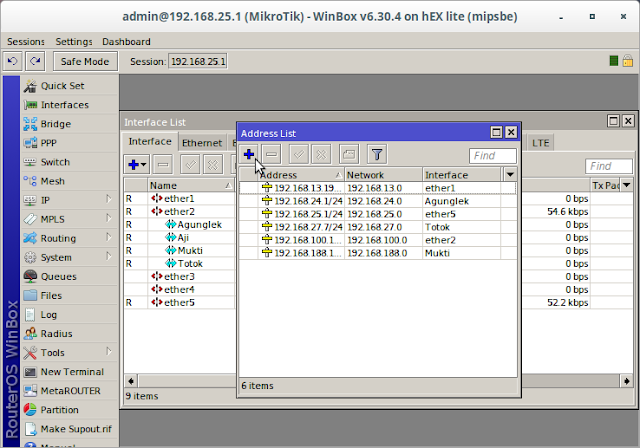The width and height of the screenshot is (640, 448).
Task: Open column dropdown in Interface List header
Action: [627, 185]
